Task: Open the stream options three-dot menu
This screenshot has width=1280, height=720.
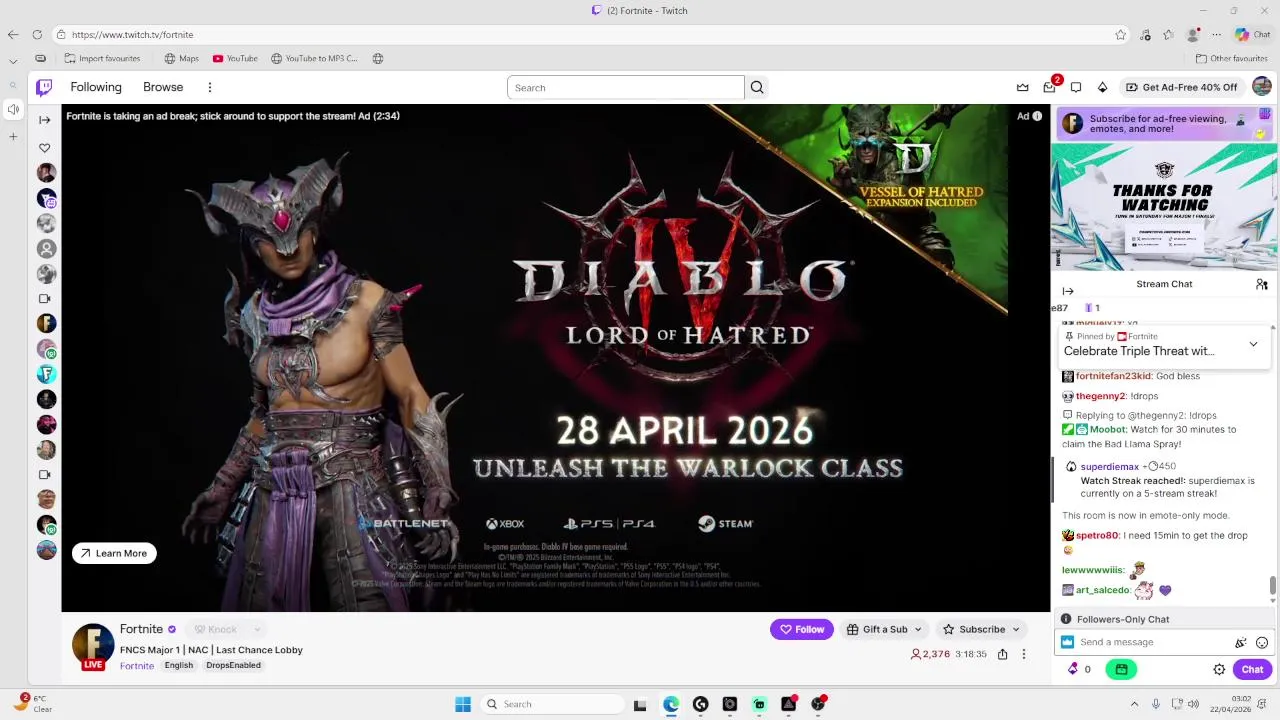Action: 1023,654
